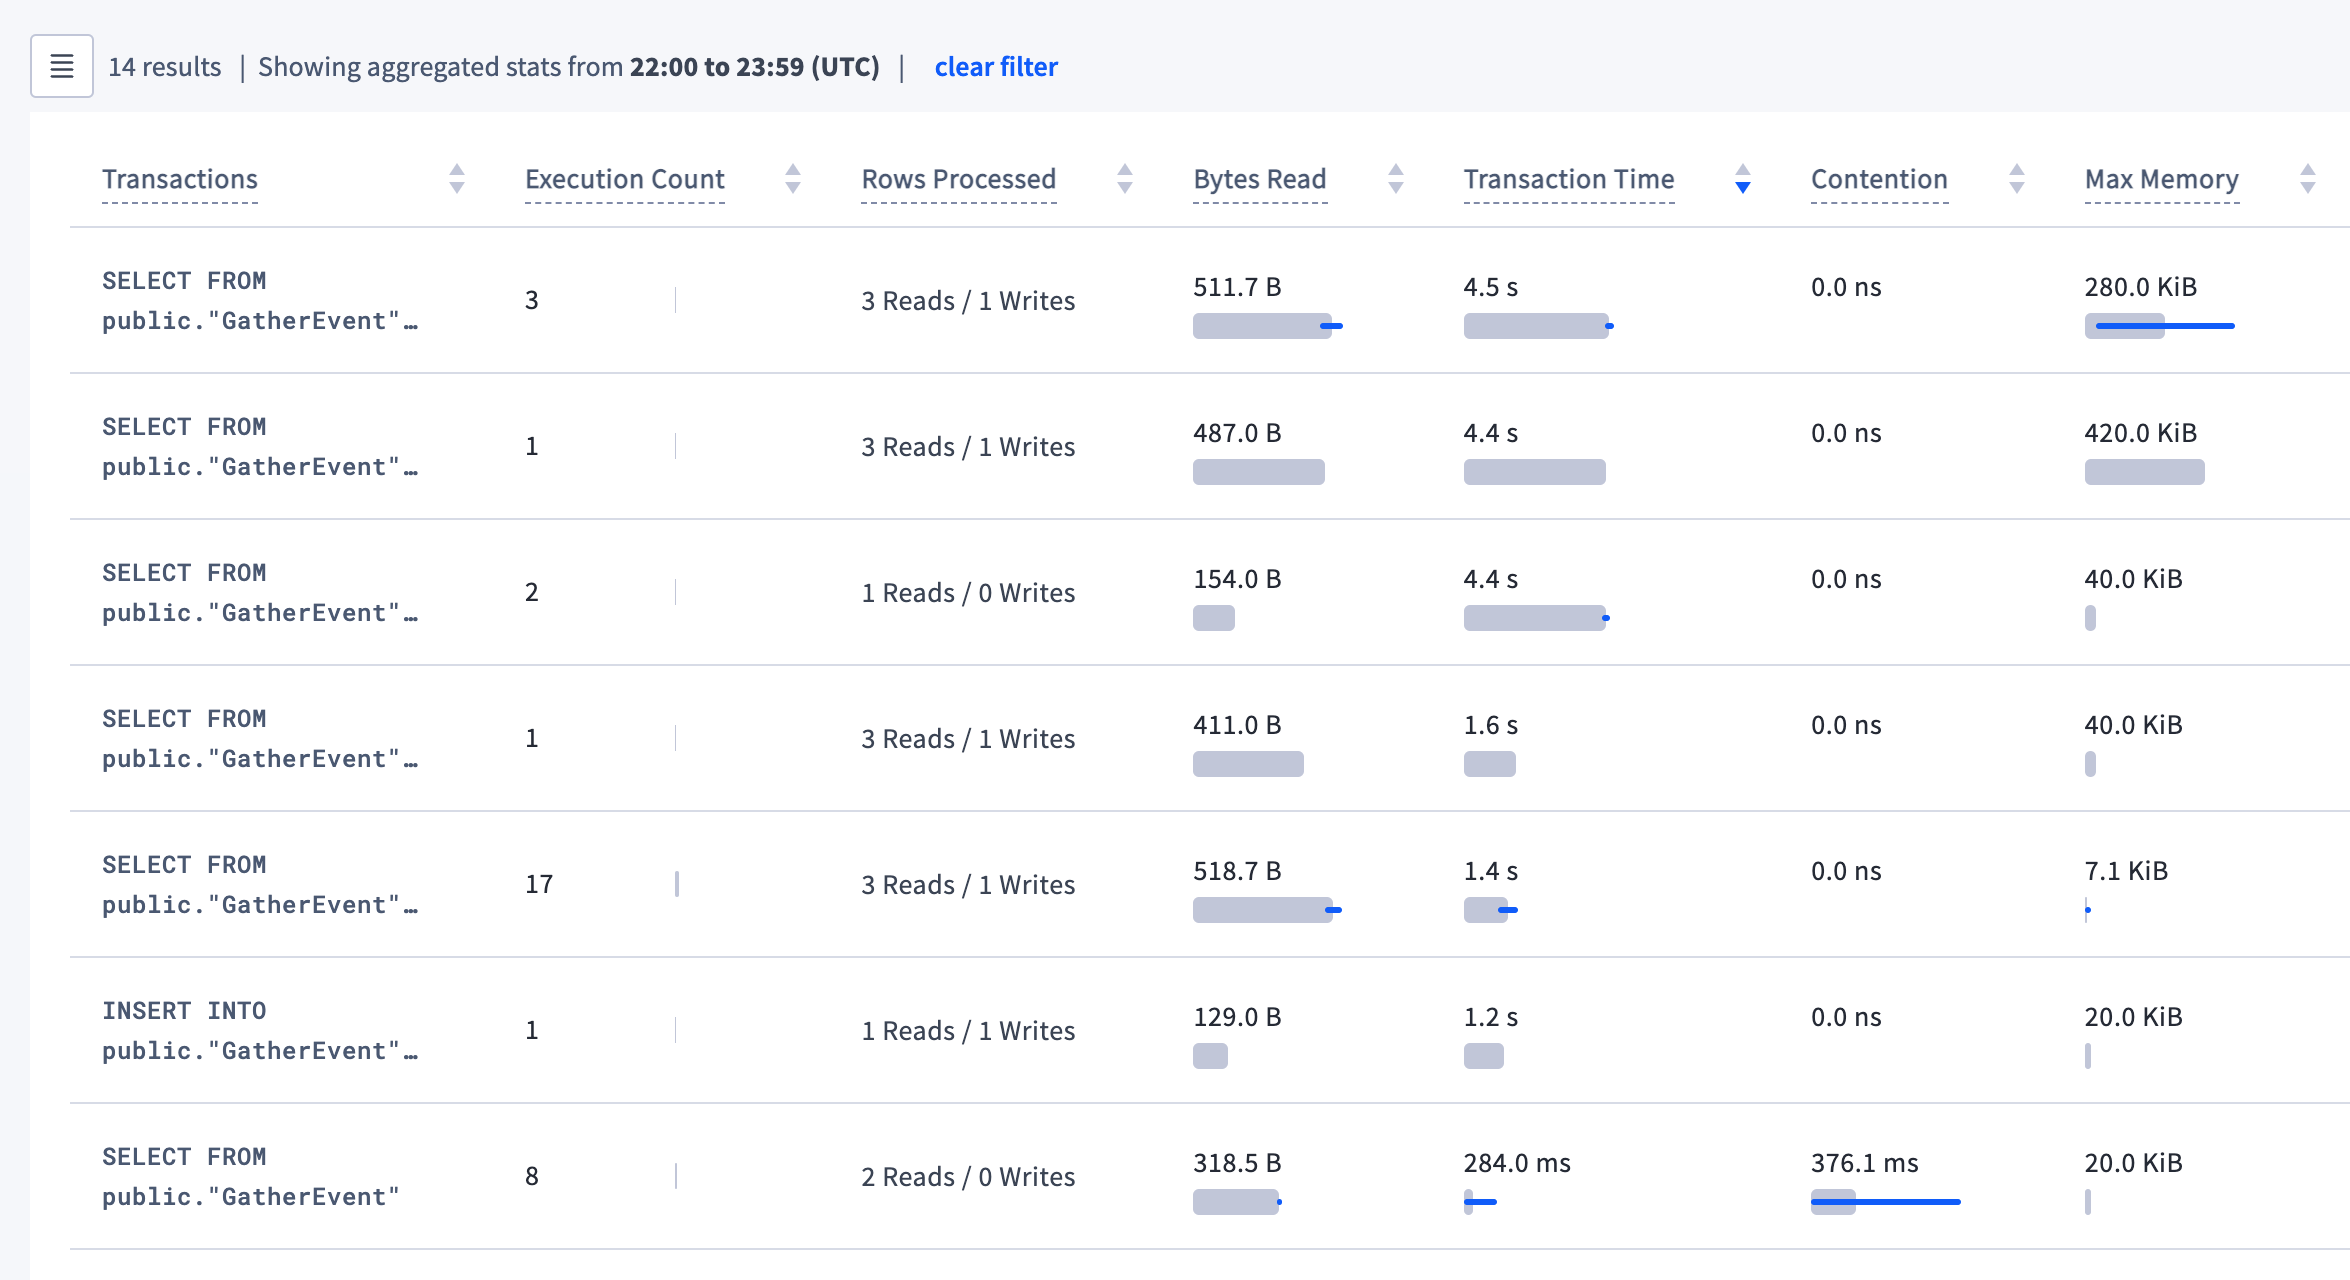The width and height of the screenshot is (2350, 1280).
Task: Click the Transaction Time column header
Action: [x=1568, y=180]
